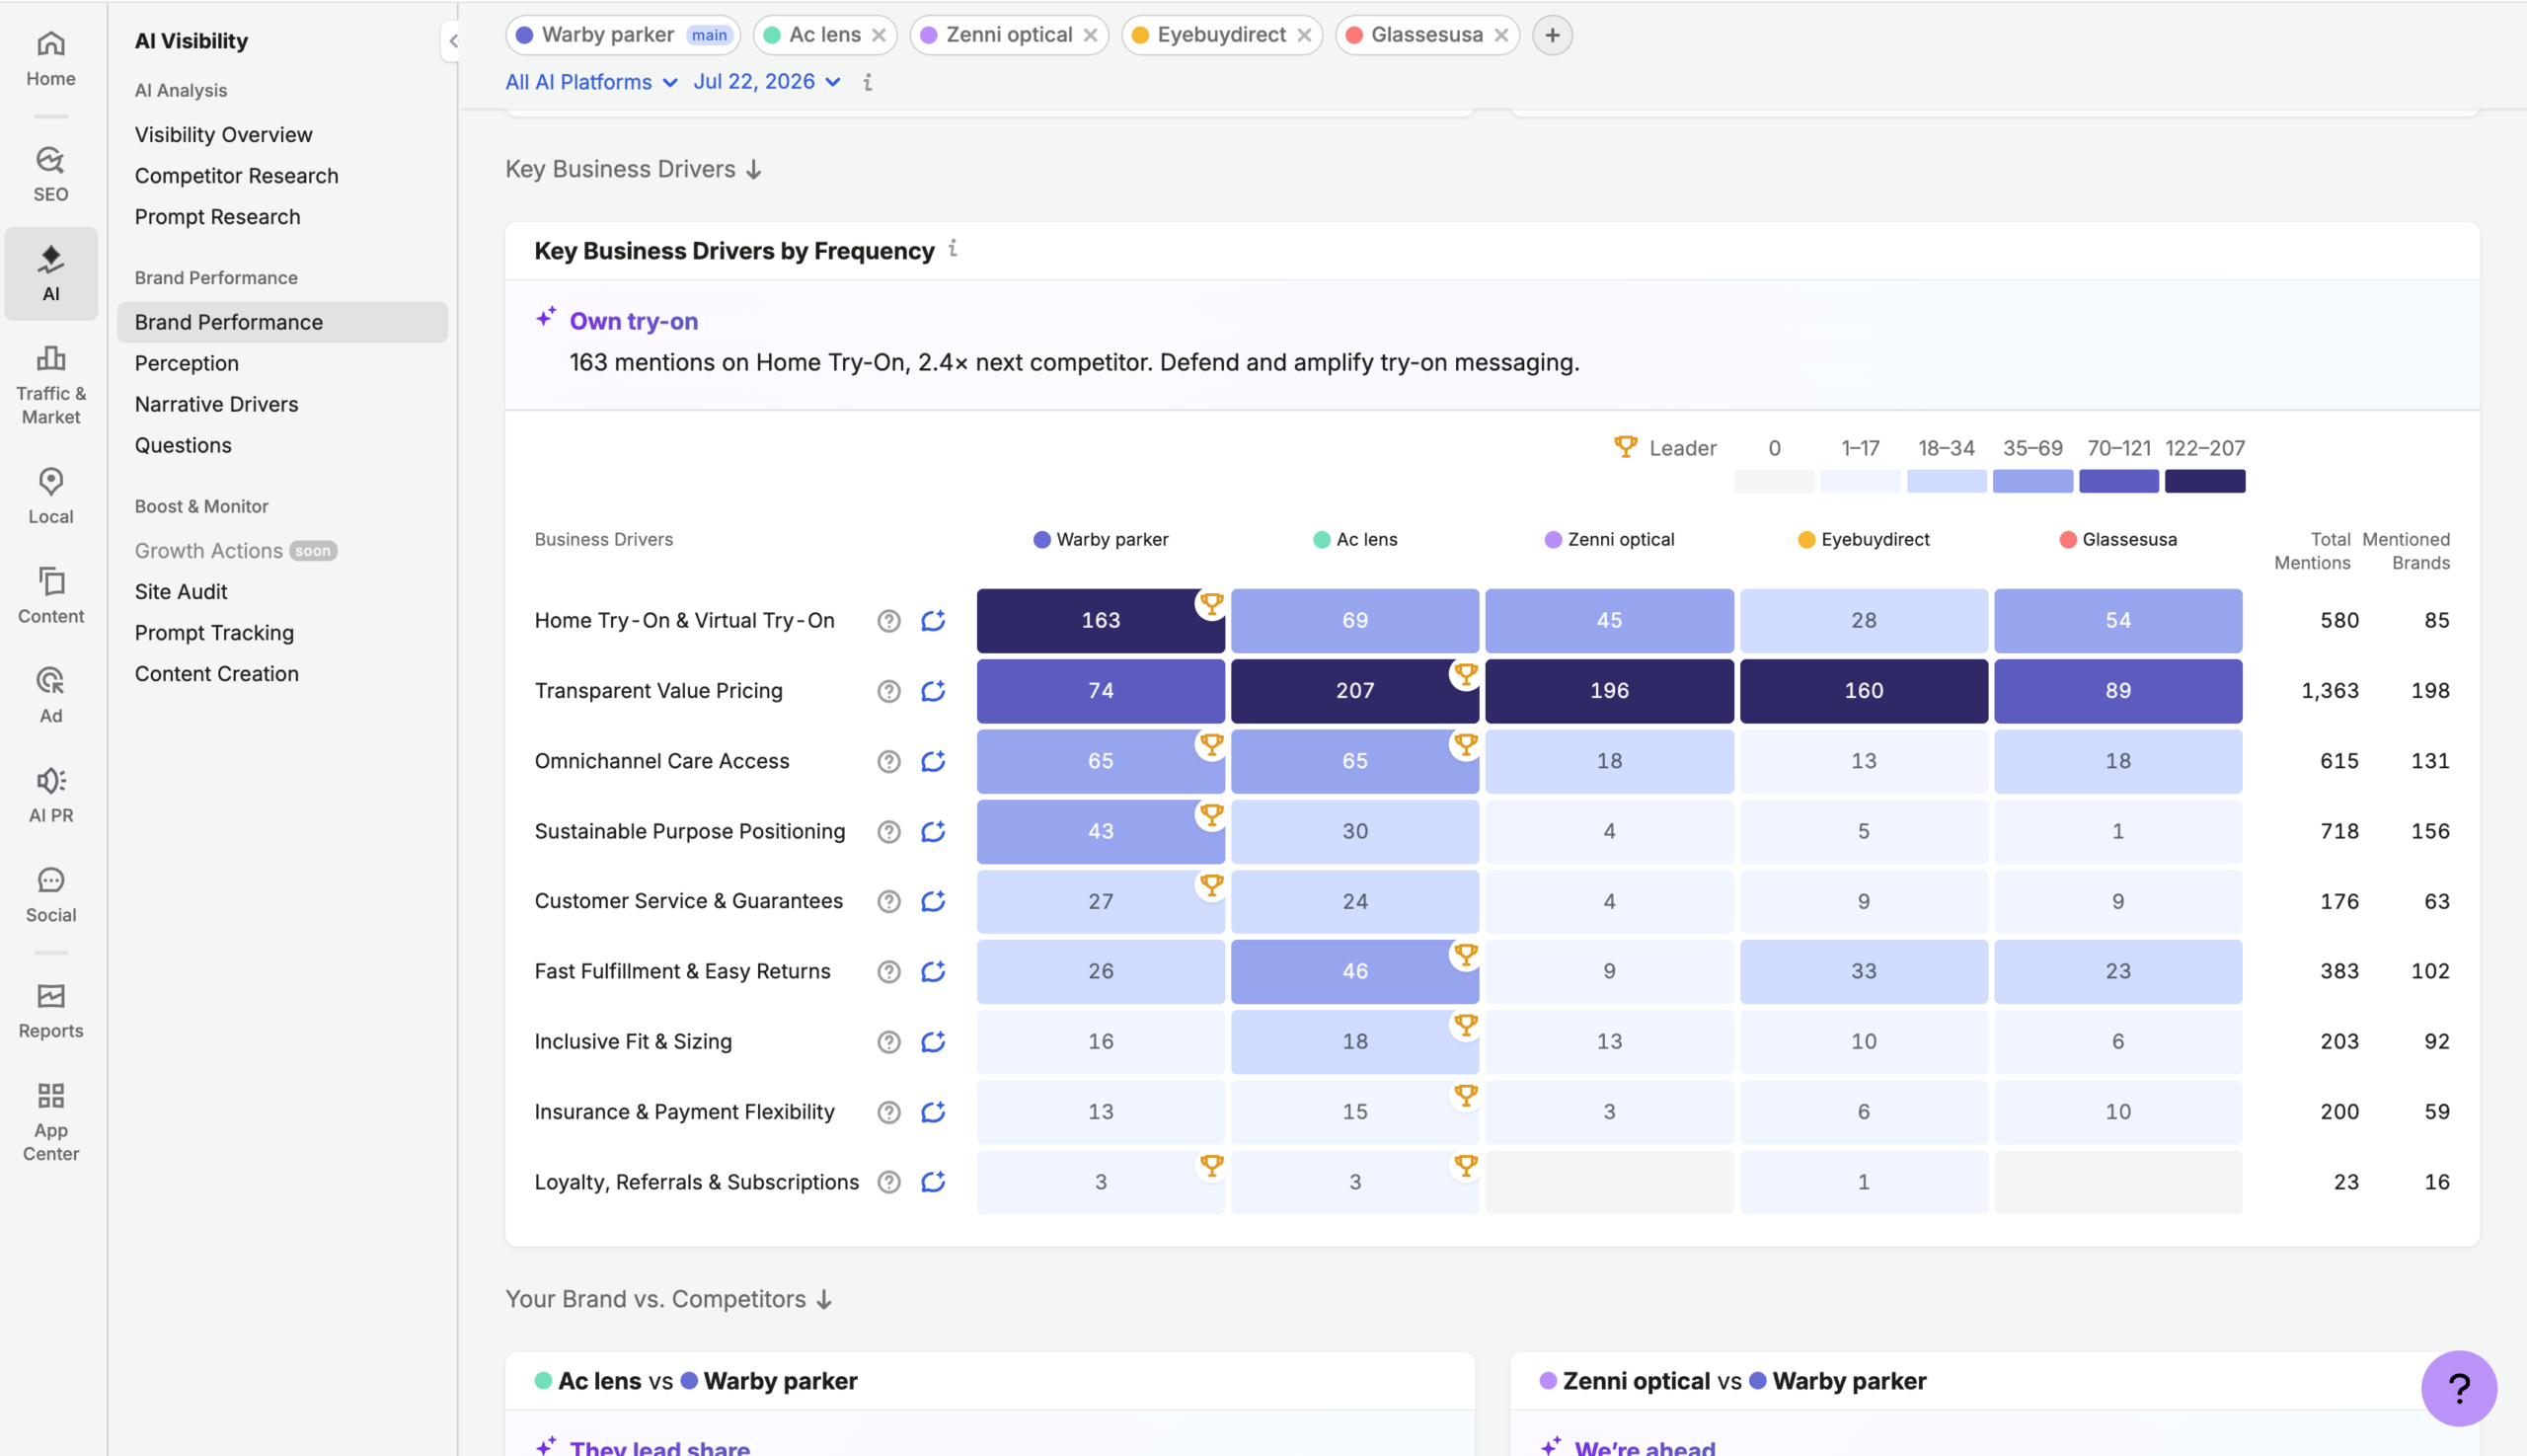Open the App Center icon
The image size is (2527, 1456).
pyautogui.click(x=50, y=1121)
